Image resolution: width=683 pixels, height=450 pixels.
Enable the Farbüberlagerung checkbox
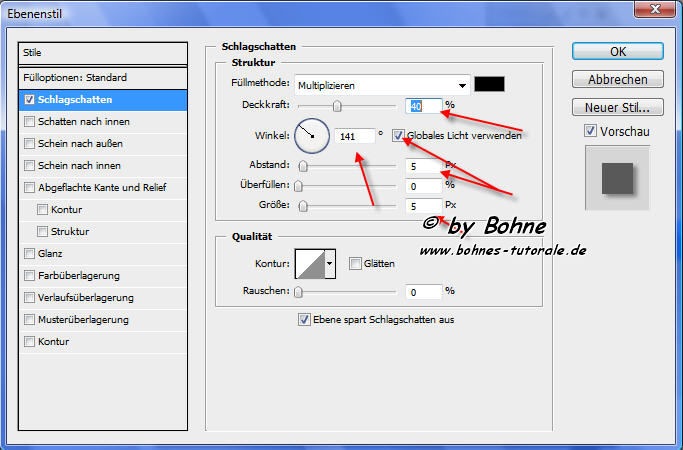tap(31, 275)
